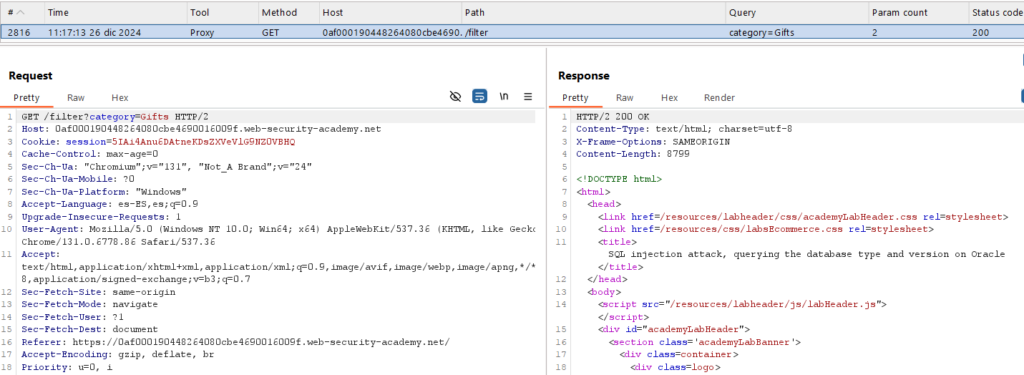Image resolution: width=1024 pixels, height=375 pixels.
Task: Click the Sec-Fetch-User: ?1 line
Action: point(72,317)
